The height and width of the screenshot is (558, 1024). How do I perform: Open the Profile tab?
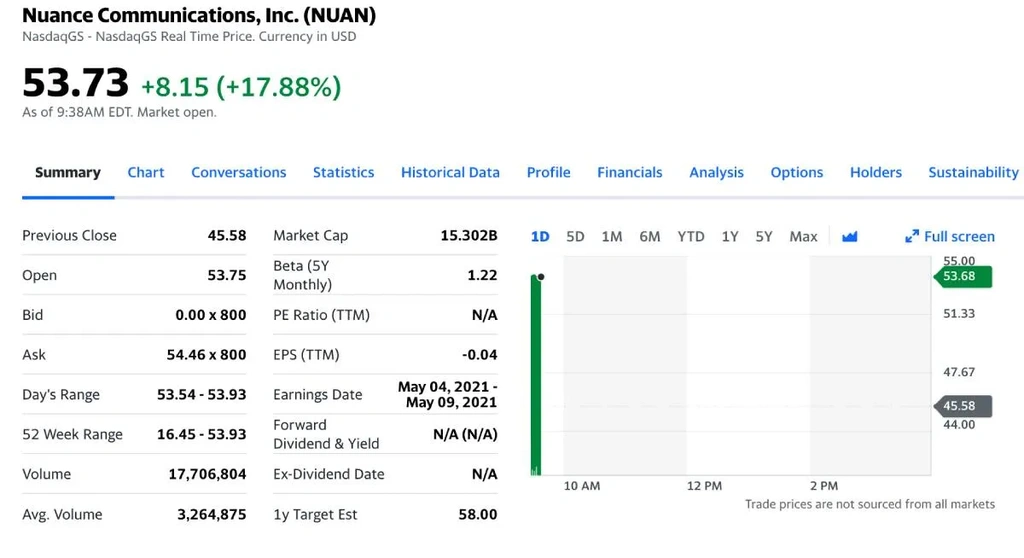(x=548, y=172)
